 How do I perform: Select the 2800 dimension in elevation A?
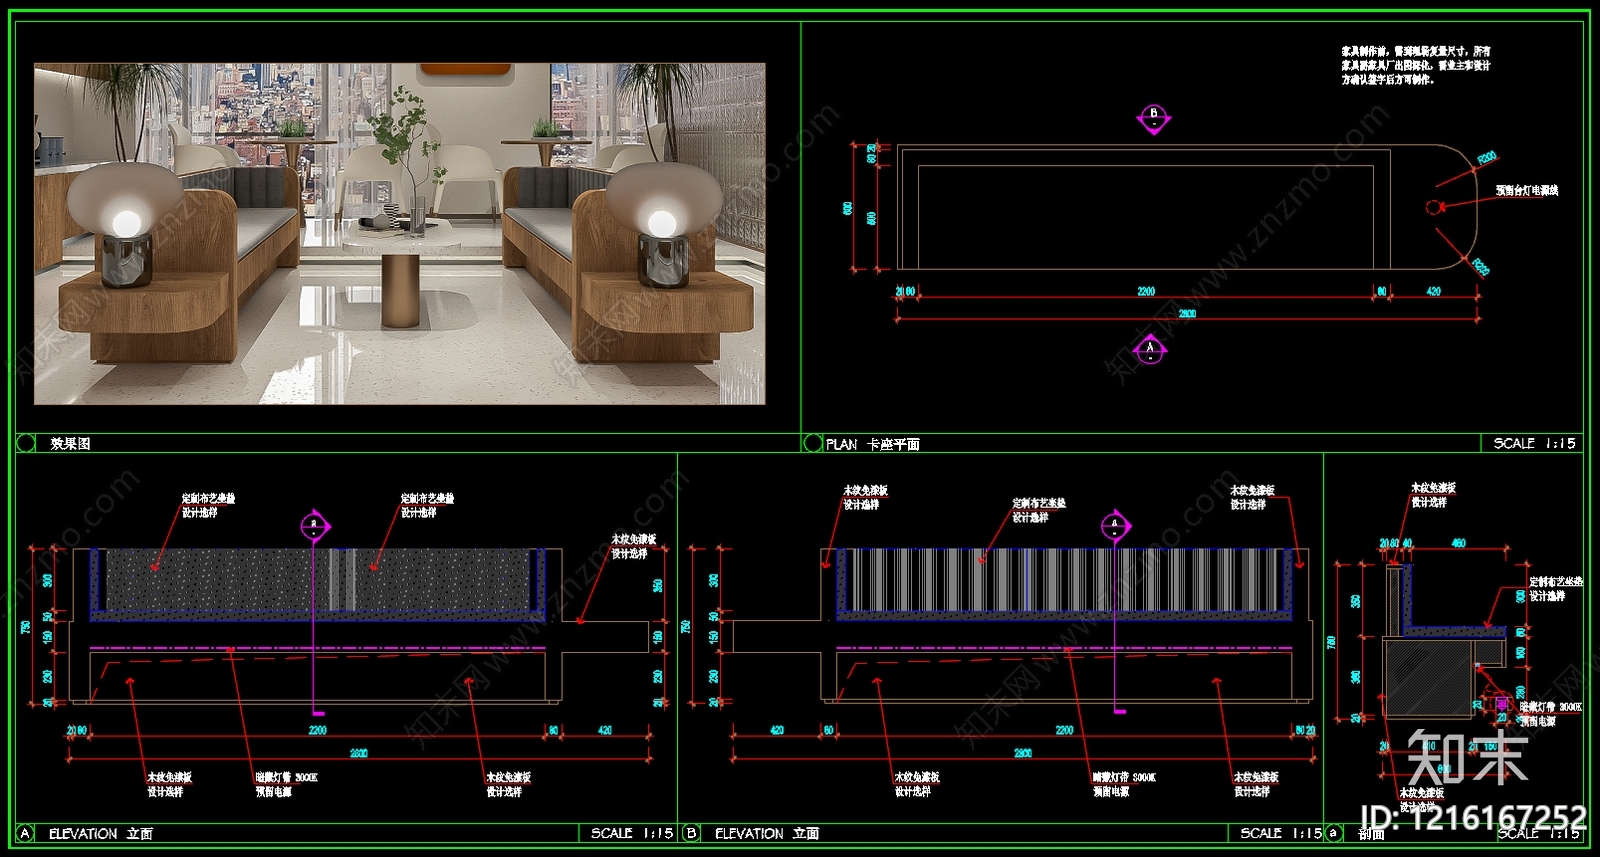pyautogui.click(x=358, y=753)
